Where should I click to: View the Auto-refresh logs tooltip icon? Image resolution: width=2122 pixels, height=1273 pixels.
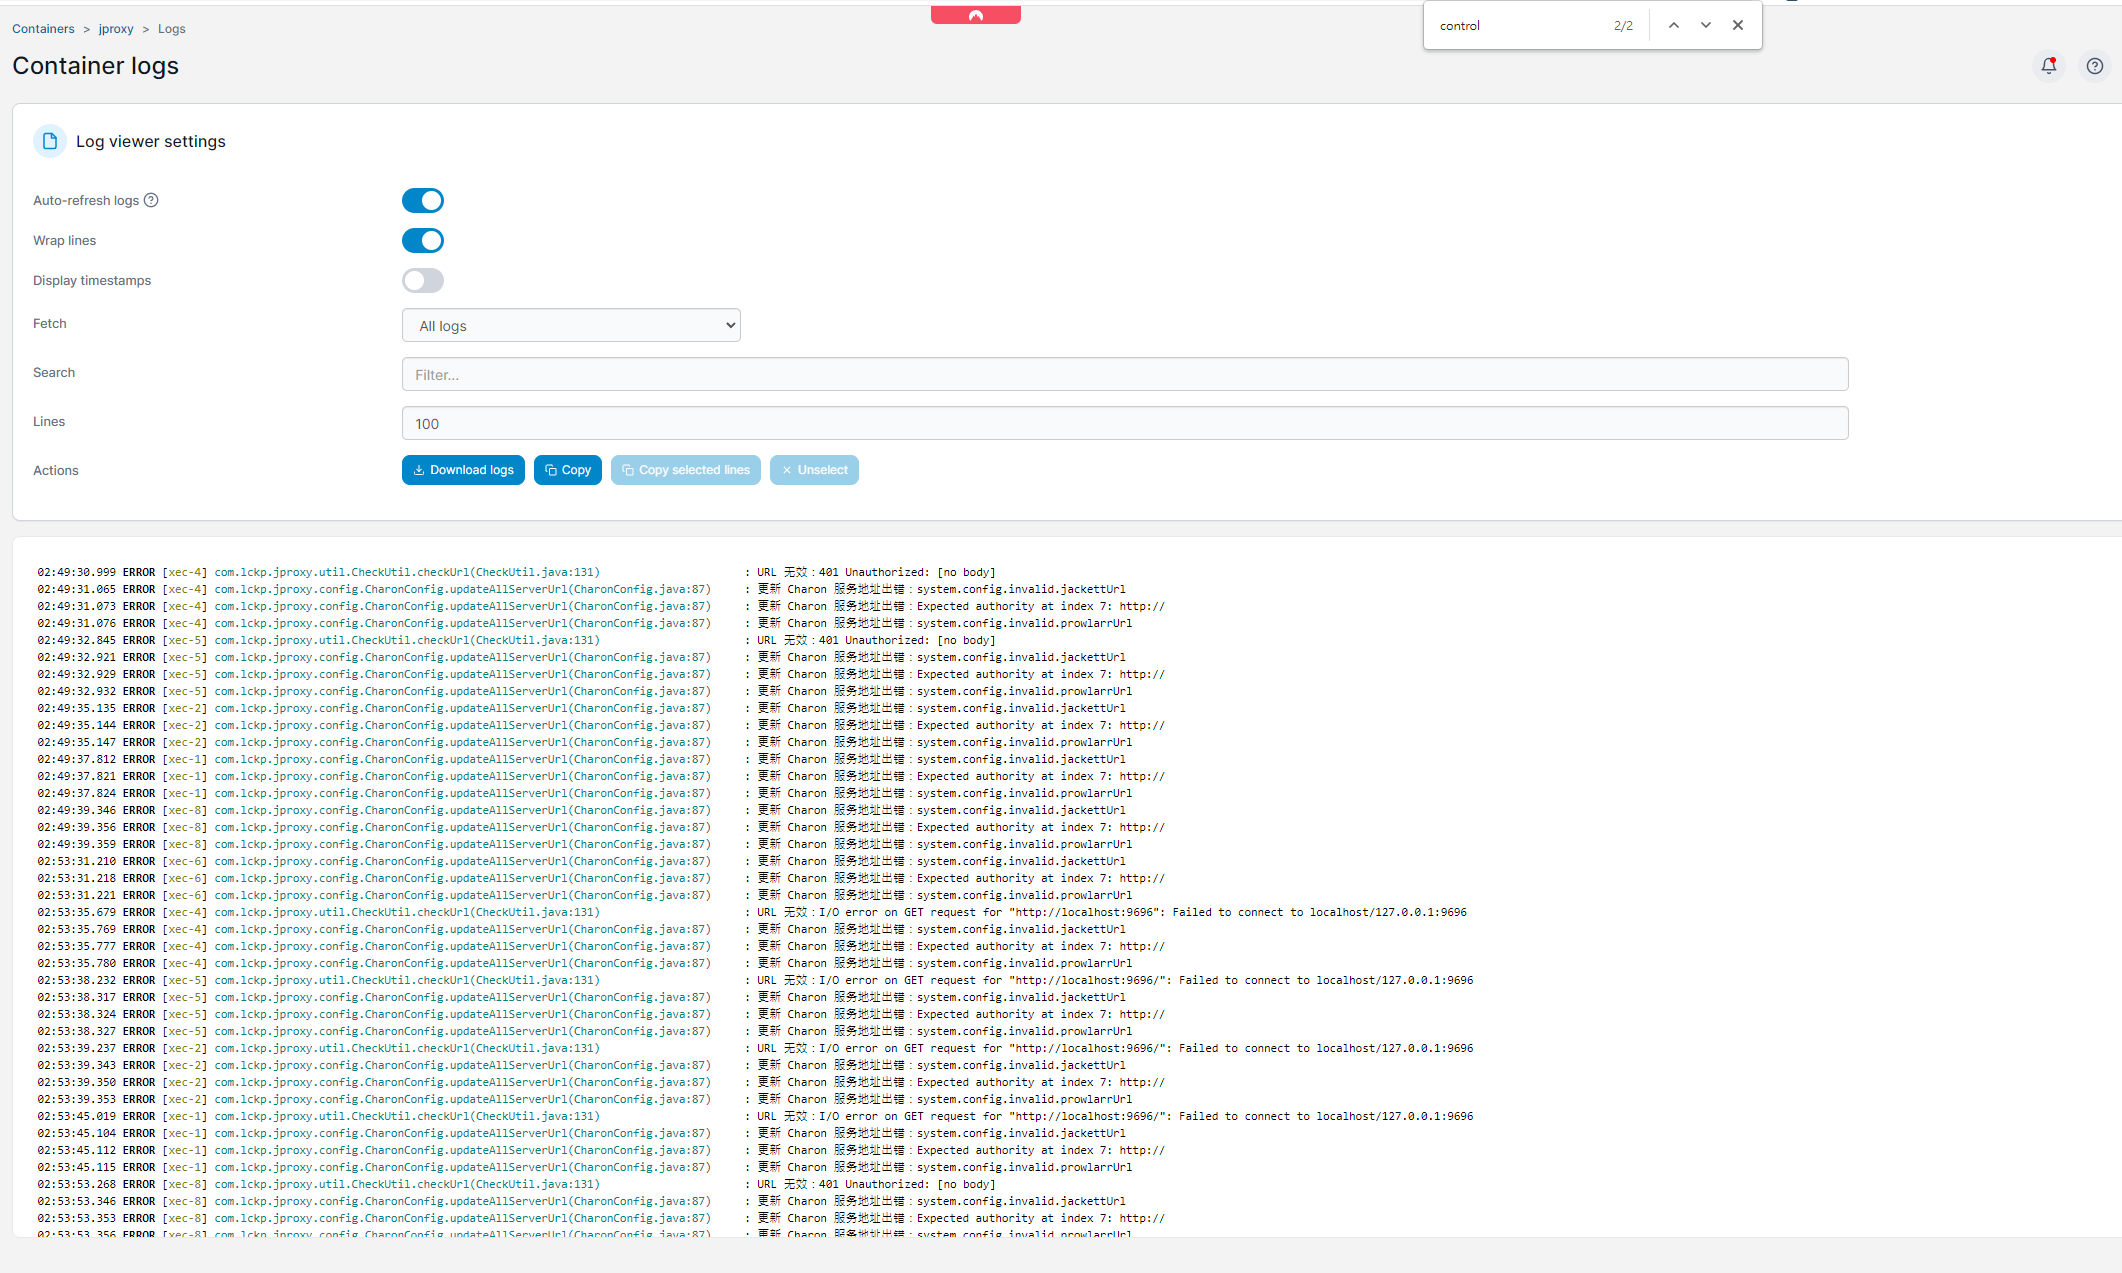click(x=151, y=200)
